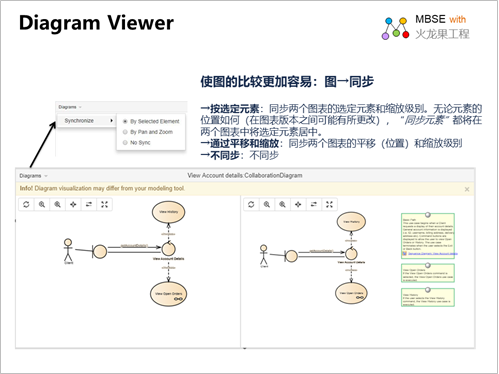
Task: Open blue hyperlink in green note
Action: click(x=432, y=254)
